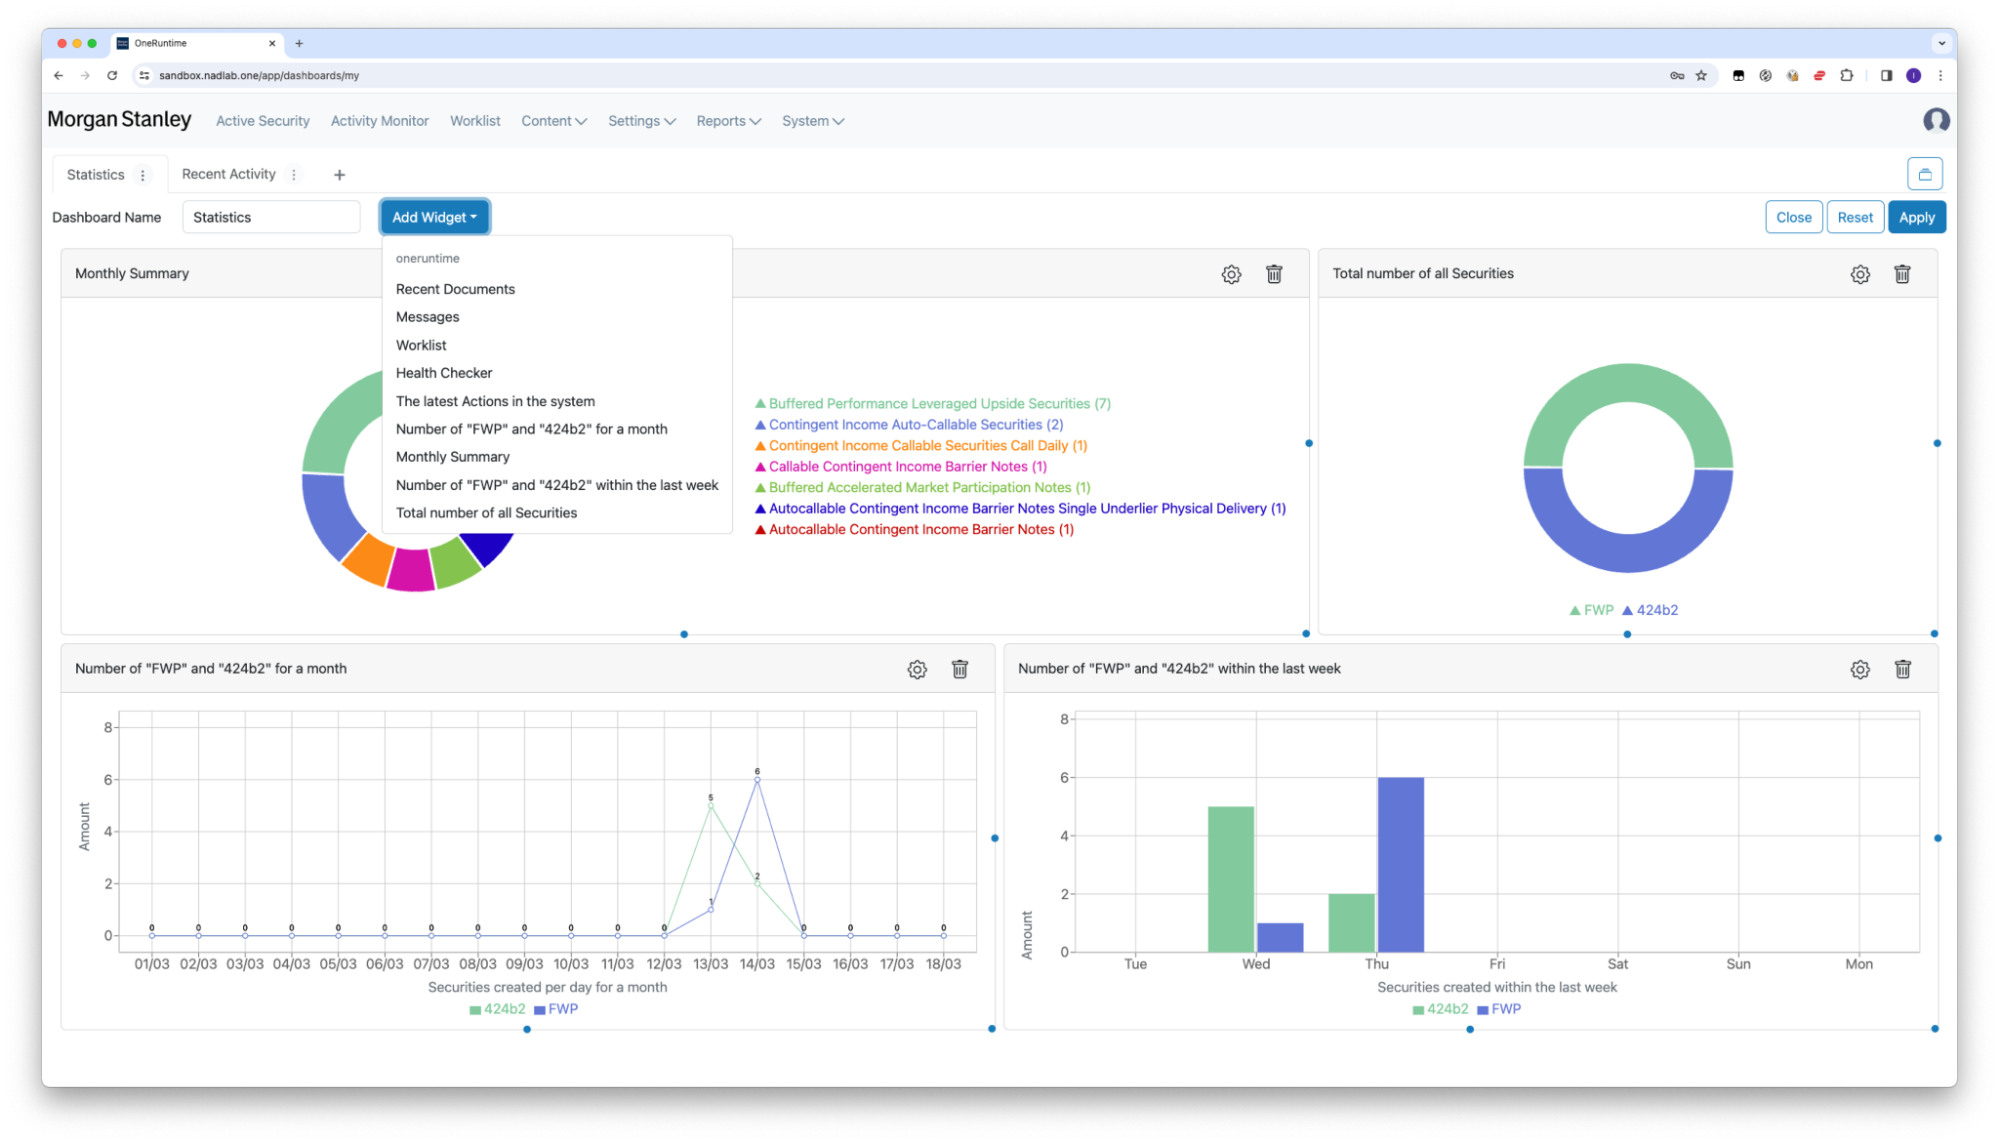Open the Reports dropdown menu
Viewport: 1999px width, 1143px height.
[728, 121]
